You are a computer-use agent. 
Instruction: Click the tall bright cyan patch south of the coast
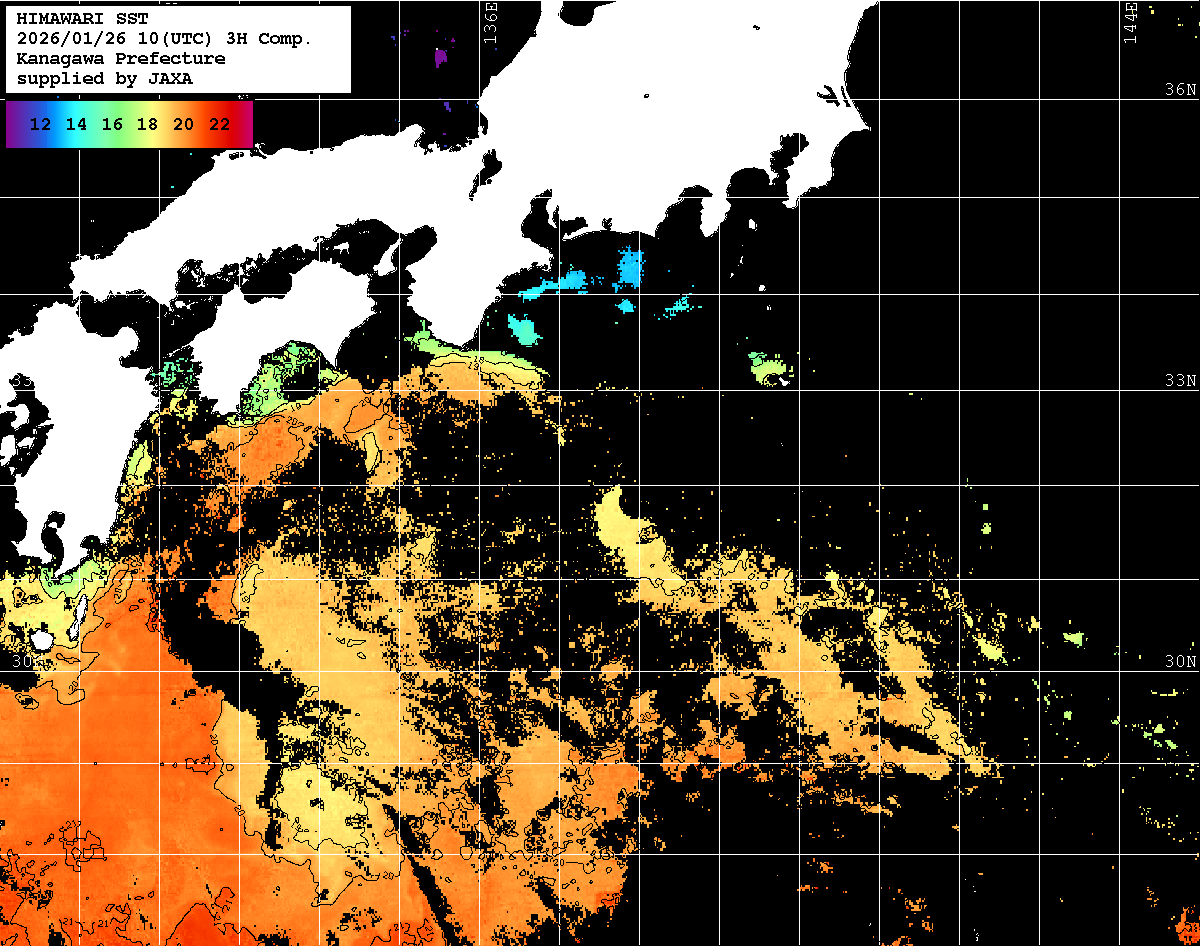click(x=631, y=268)
